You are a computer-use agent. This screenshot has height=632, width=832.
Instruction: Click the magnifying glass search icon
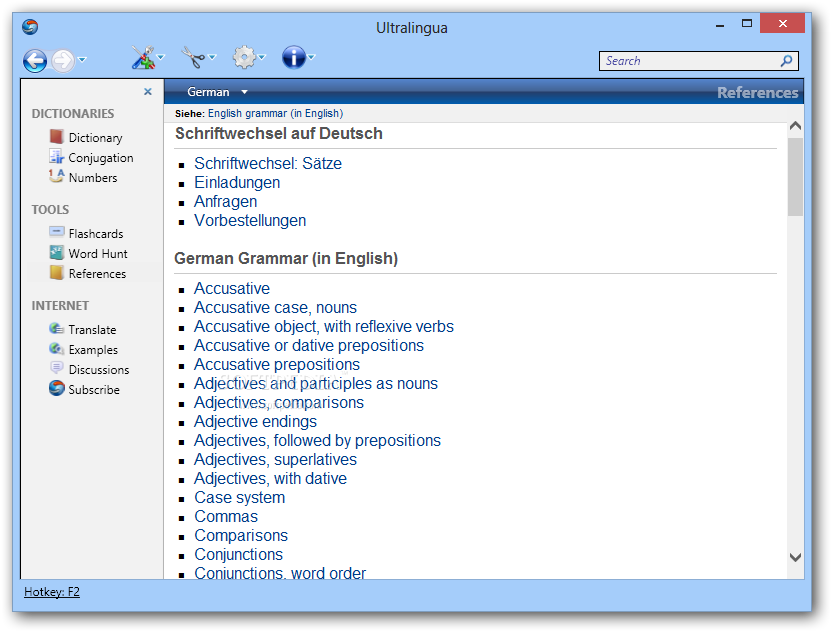tap(787, 61)
